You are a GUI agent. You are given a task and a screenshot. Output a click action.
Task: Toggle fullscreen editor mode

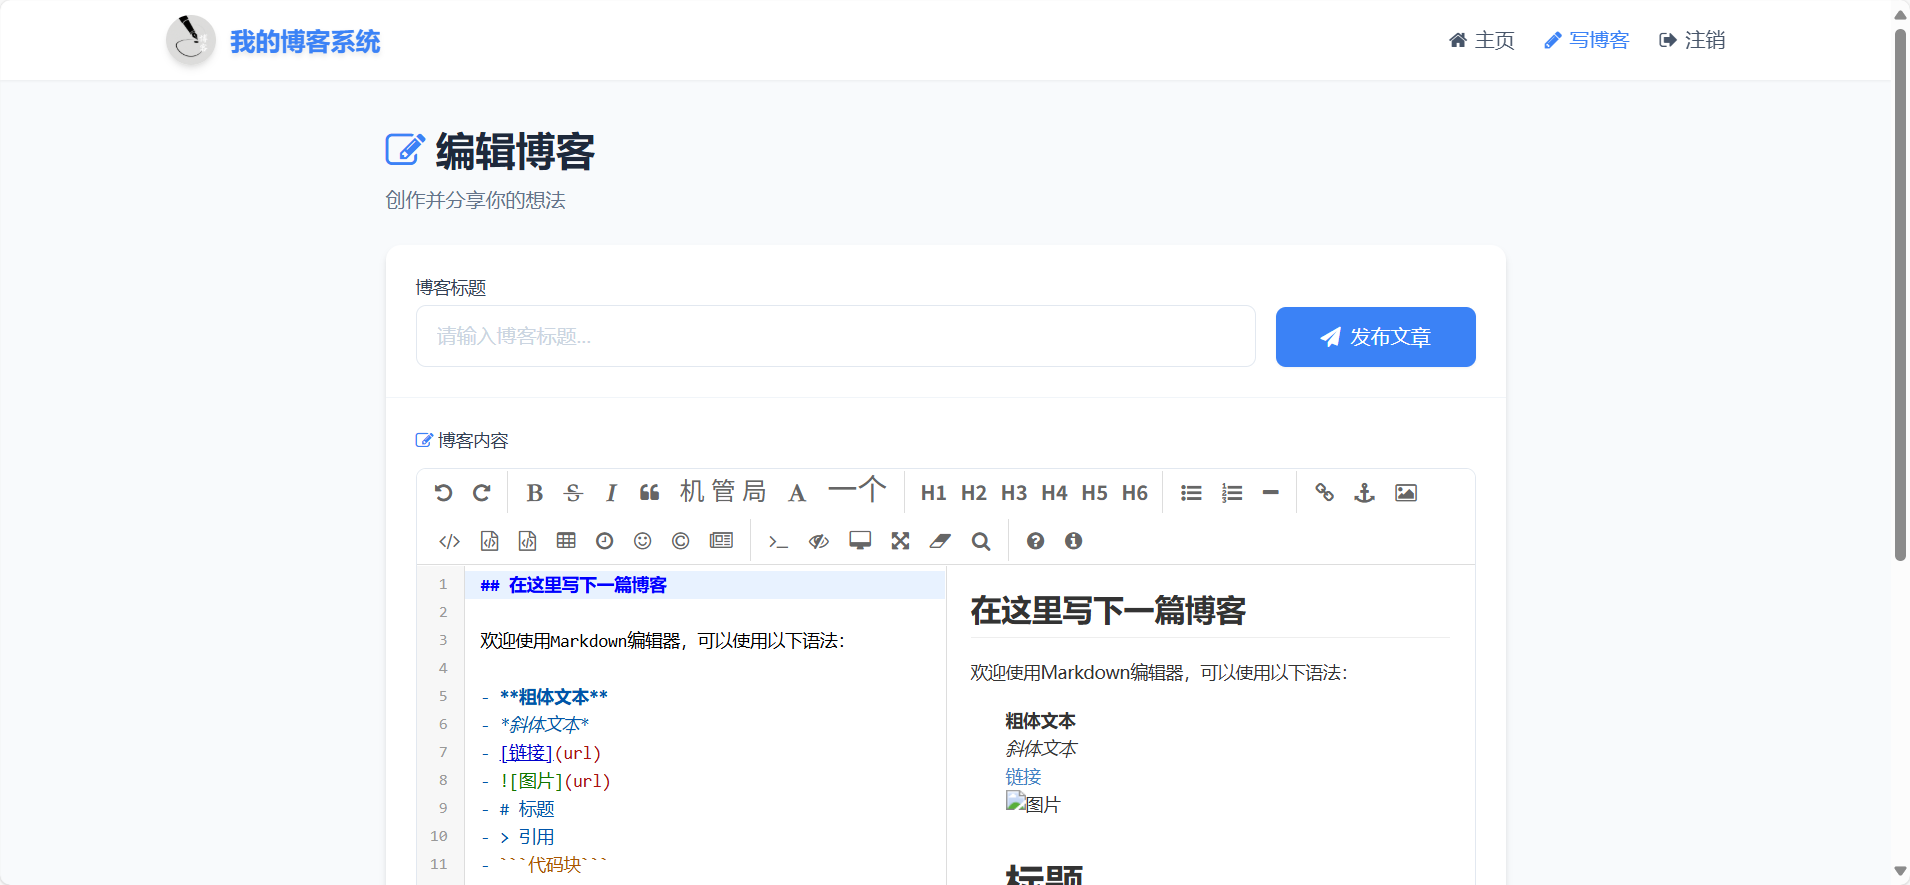coord(900,541)
